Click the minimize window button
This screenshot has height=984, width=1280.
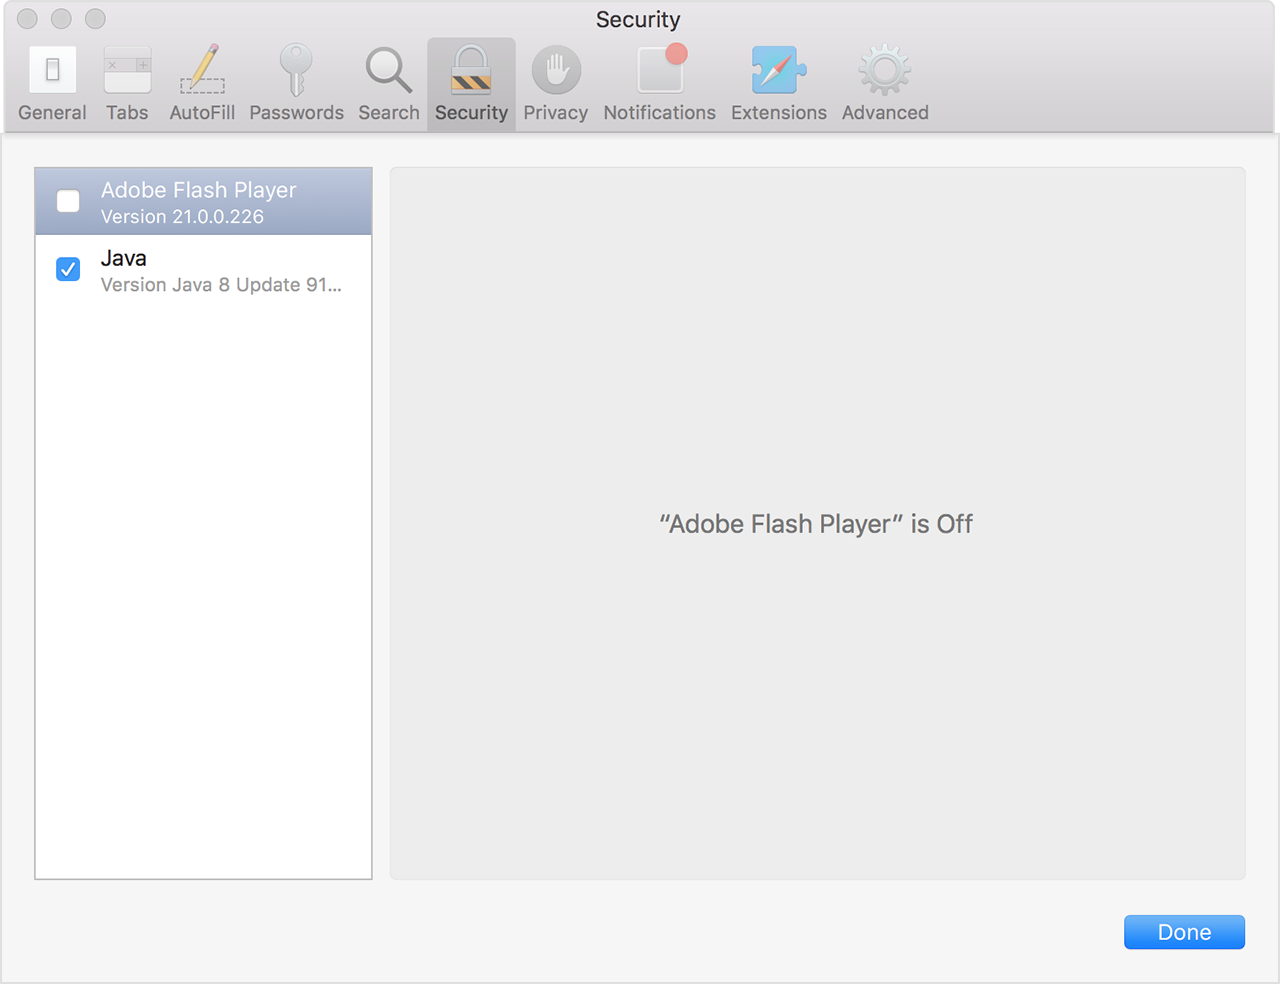(x=61, y=18)
